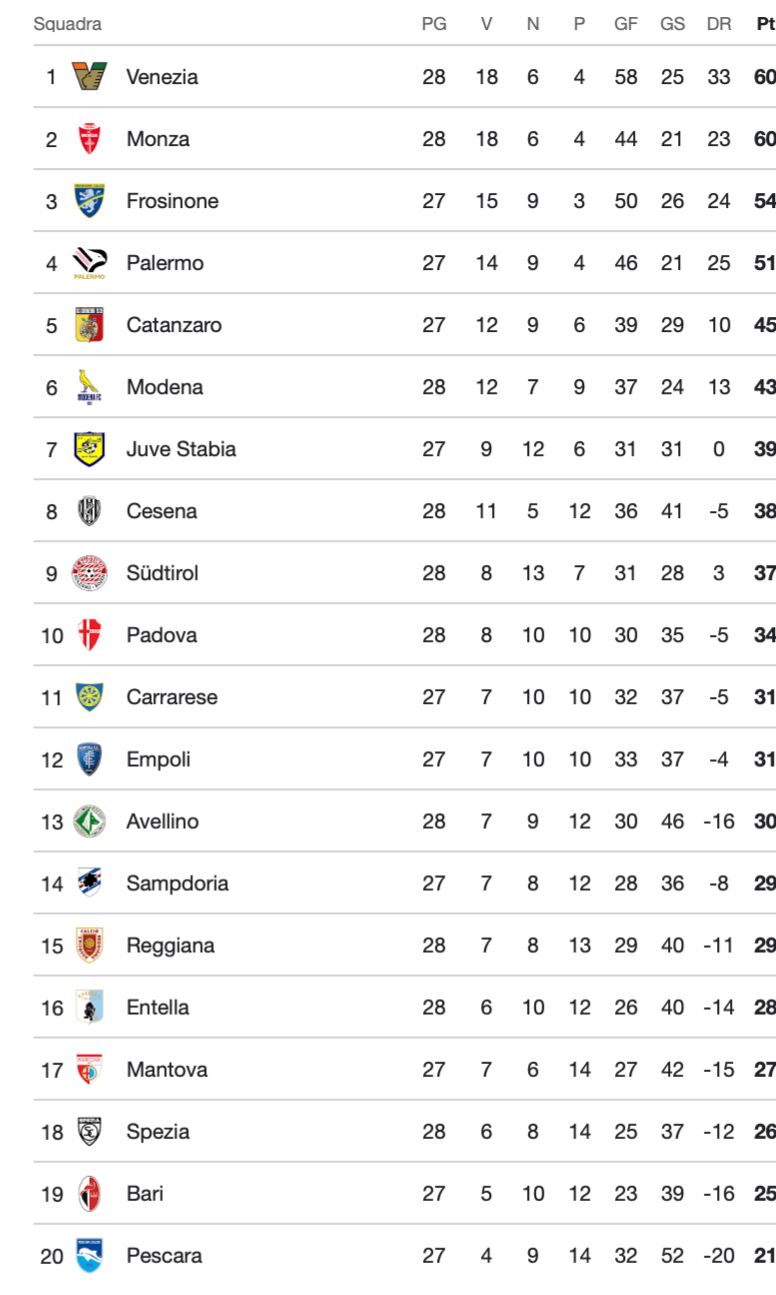Click the Bari club crest
Image resolution: width=776 pixels, height=1295 pixels.
[x=90, y=1193]
